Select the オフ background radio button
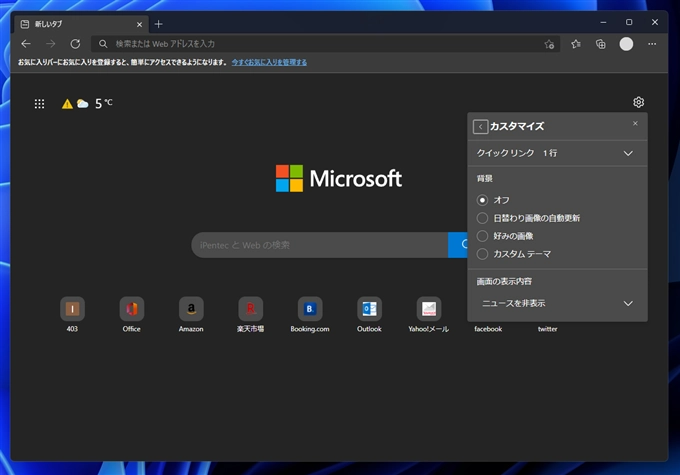The height and width of the screenshot is (475, 680). 482,200
